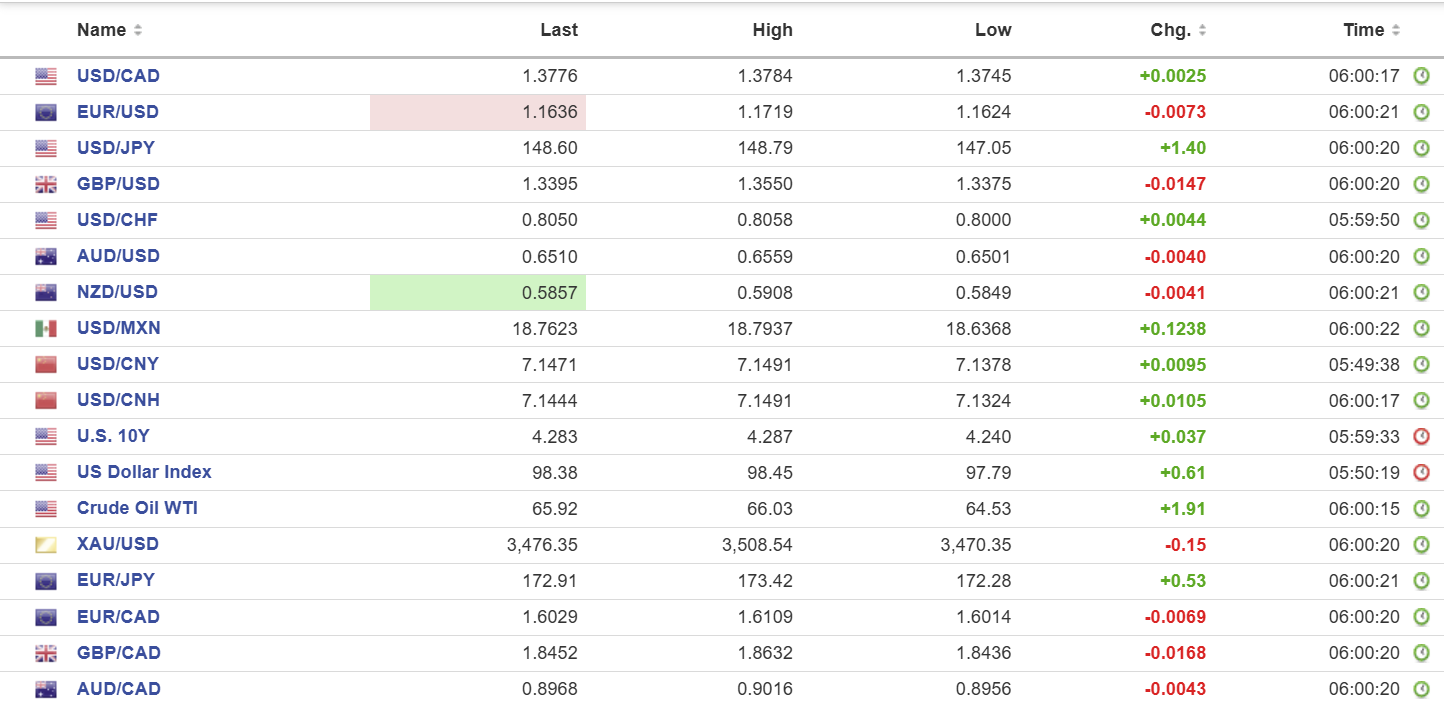Sort the table by the Time column
The image size is (1444, 707).
click(1371, 30)
